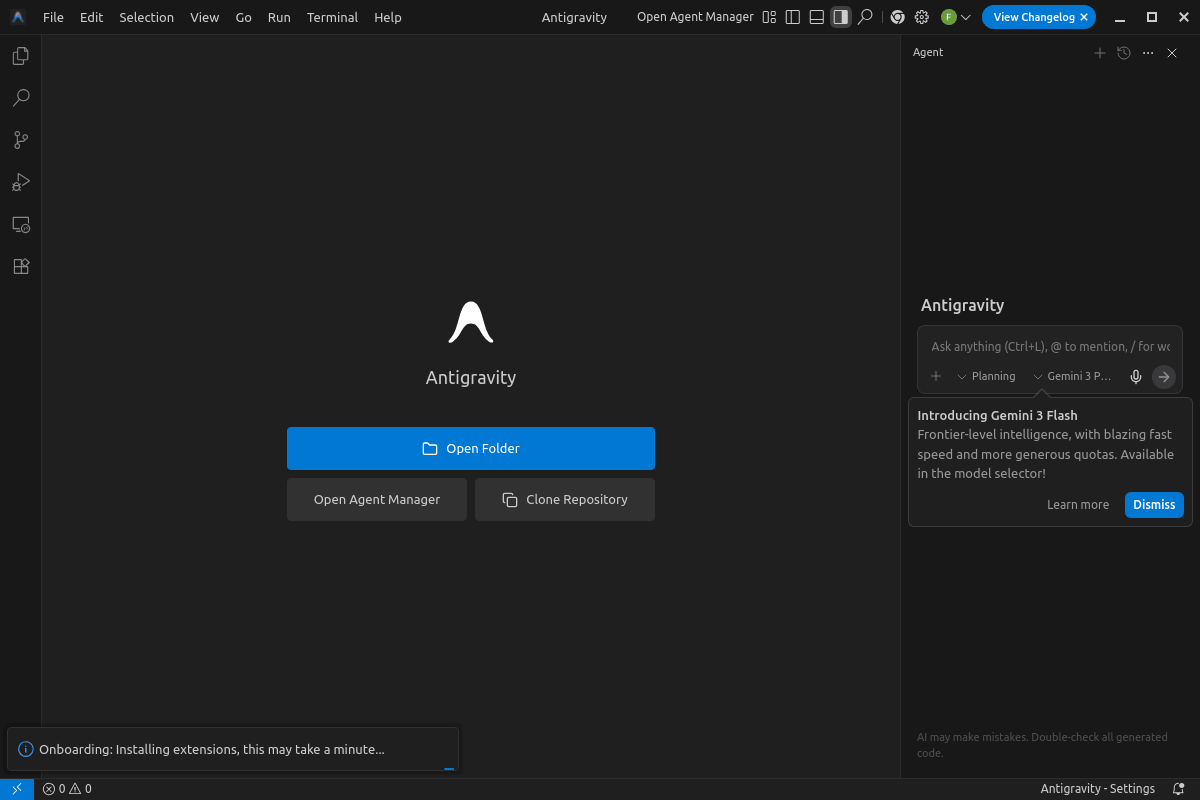Click the Chrome browser icon in the title bar
This screenshot has width=1200, height=800.
point(897,17)
